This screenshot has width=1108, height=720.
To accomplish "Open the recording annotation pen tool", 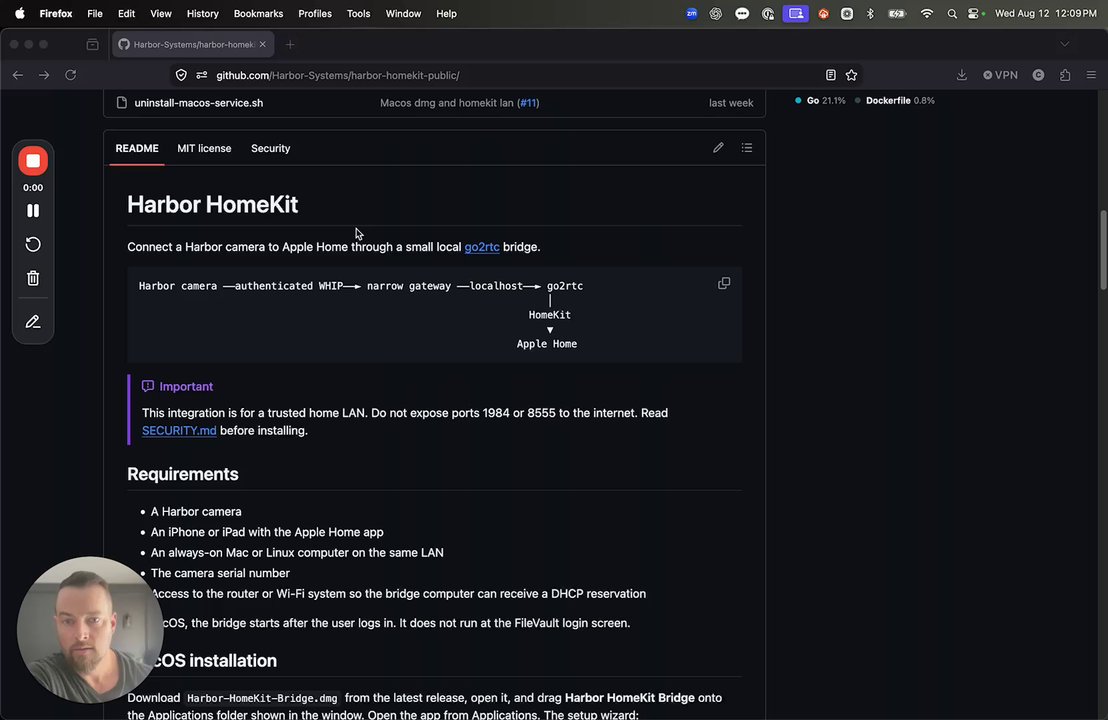I will click(33, 322).
